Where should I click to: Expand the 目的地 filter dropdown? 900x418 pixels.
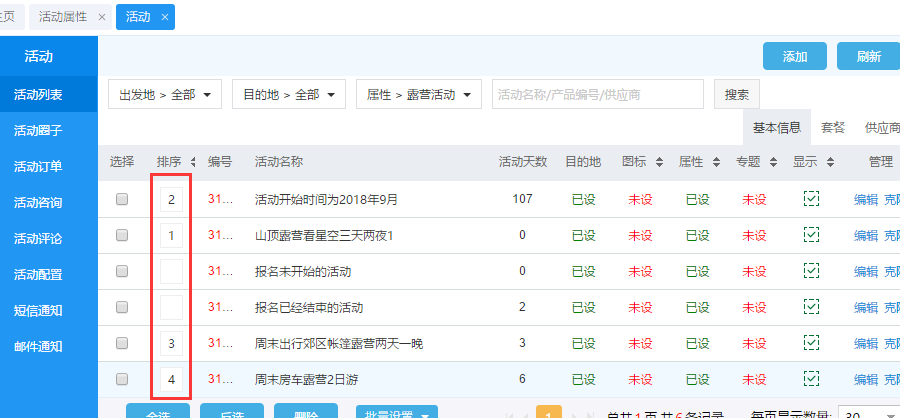[288, 95]
